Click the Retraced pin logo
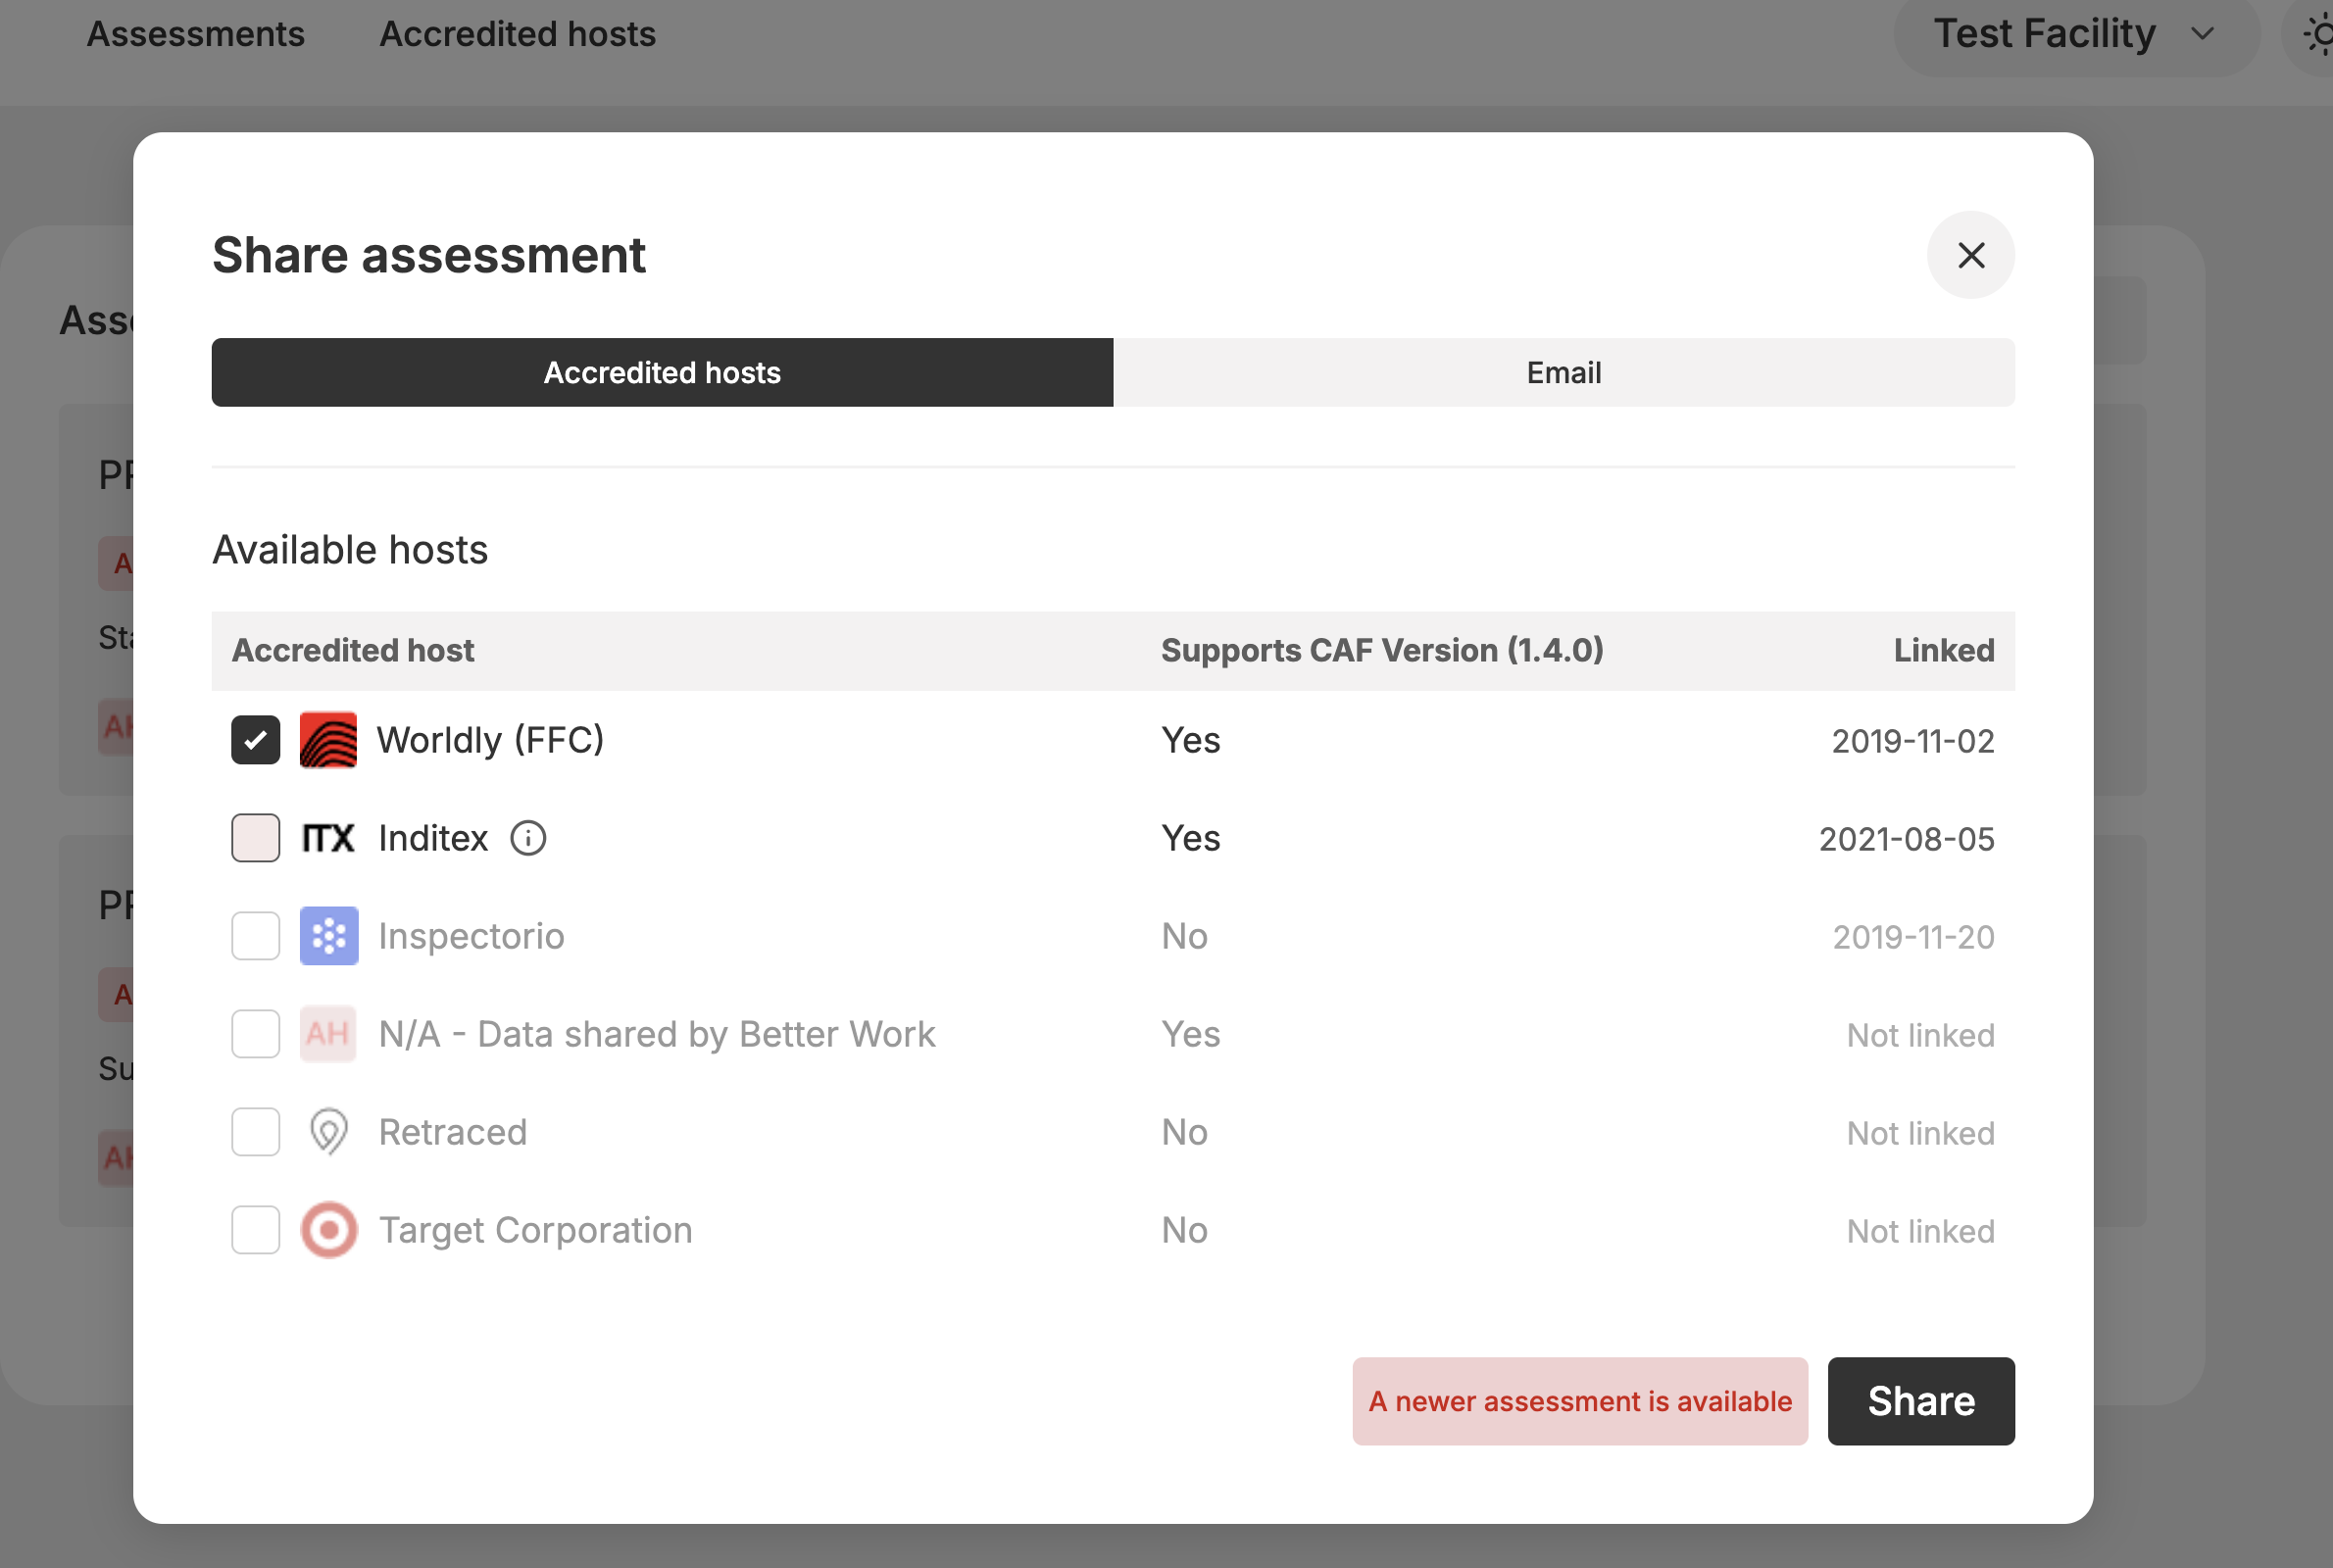This screenshot has width=2333, height=1568. point(328,1132)
